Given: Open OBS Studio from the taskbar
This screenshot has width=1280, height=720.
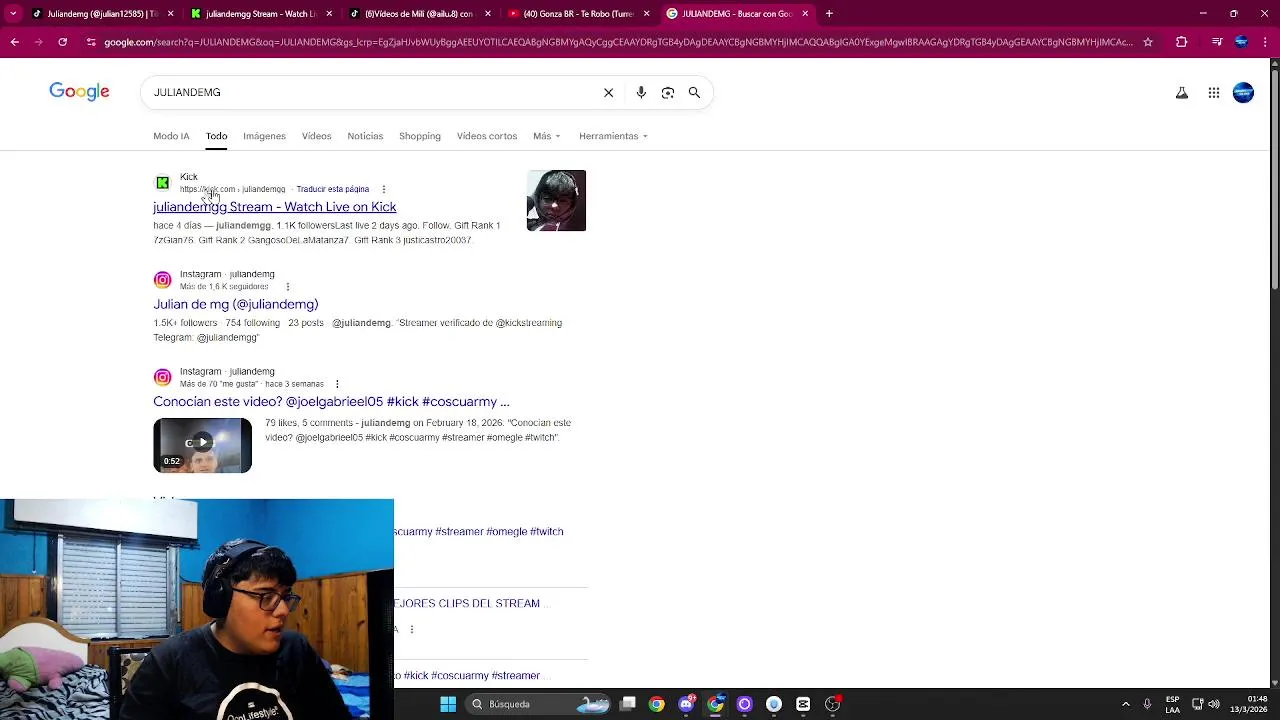Looking at the screenshot, I should click(832, 704).
